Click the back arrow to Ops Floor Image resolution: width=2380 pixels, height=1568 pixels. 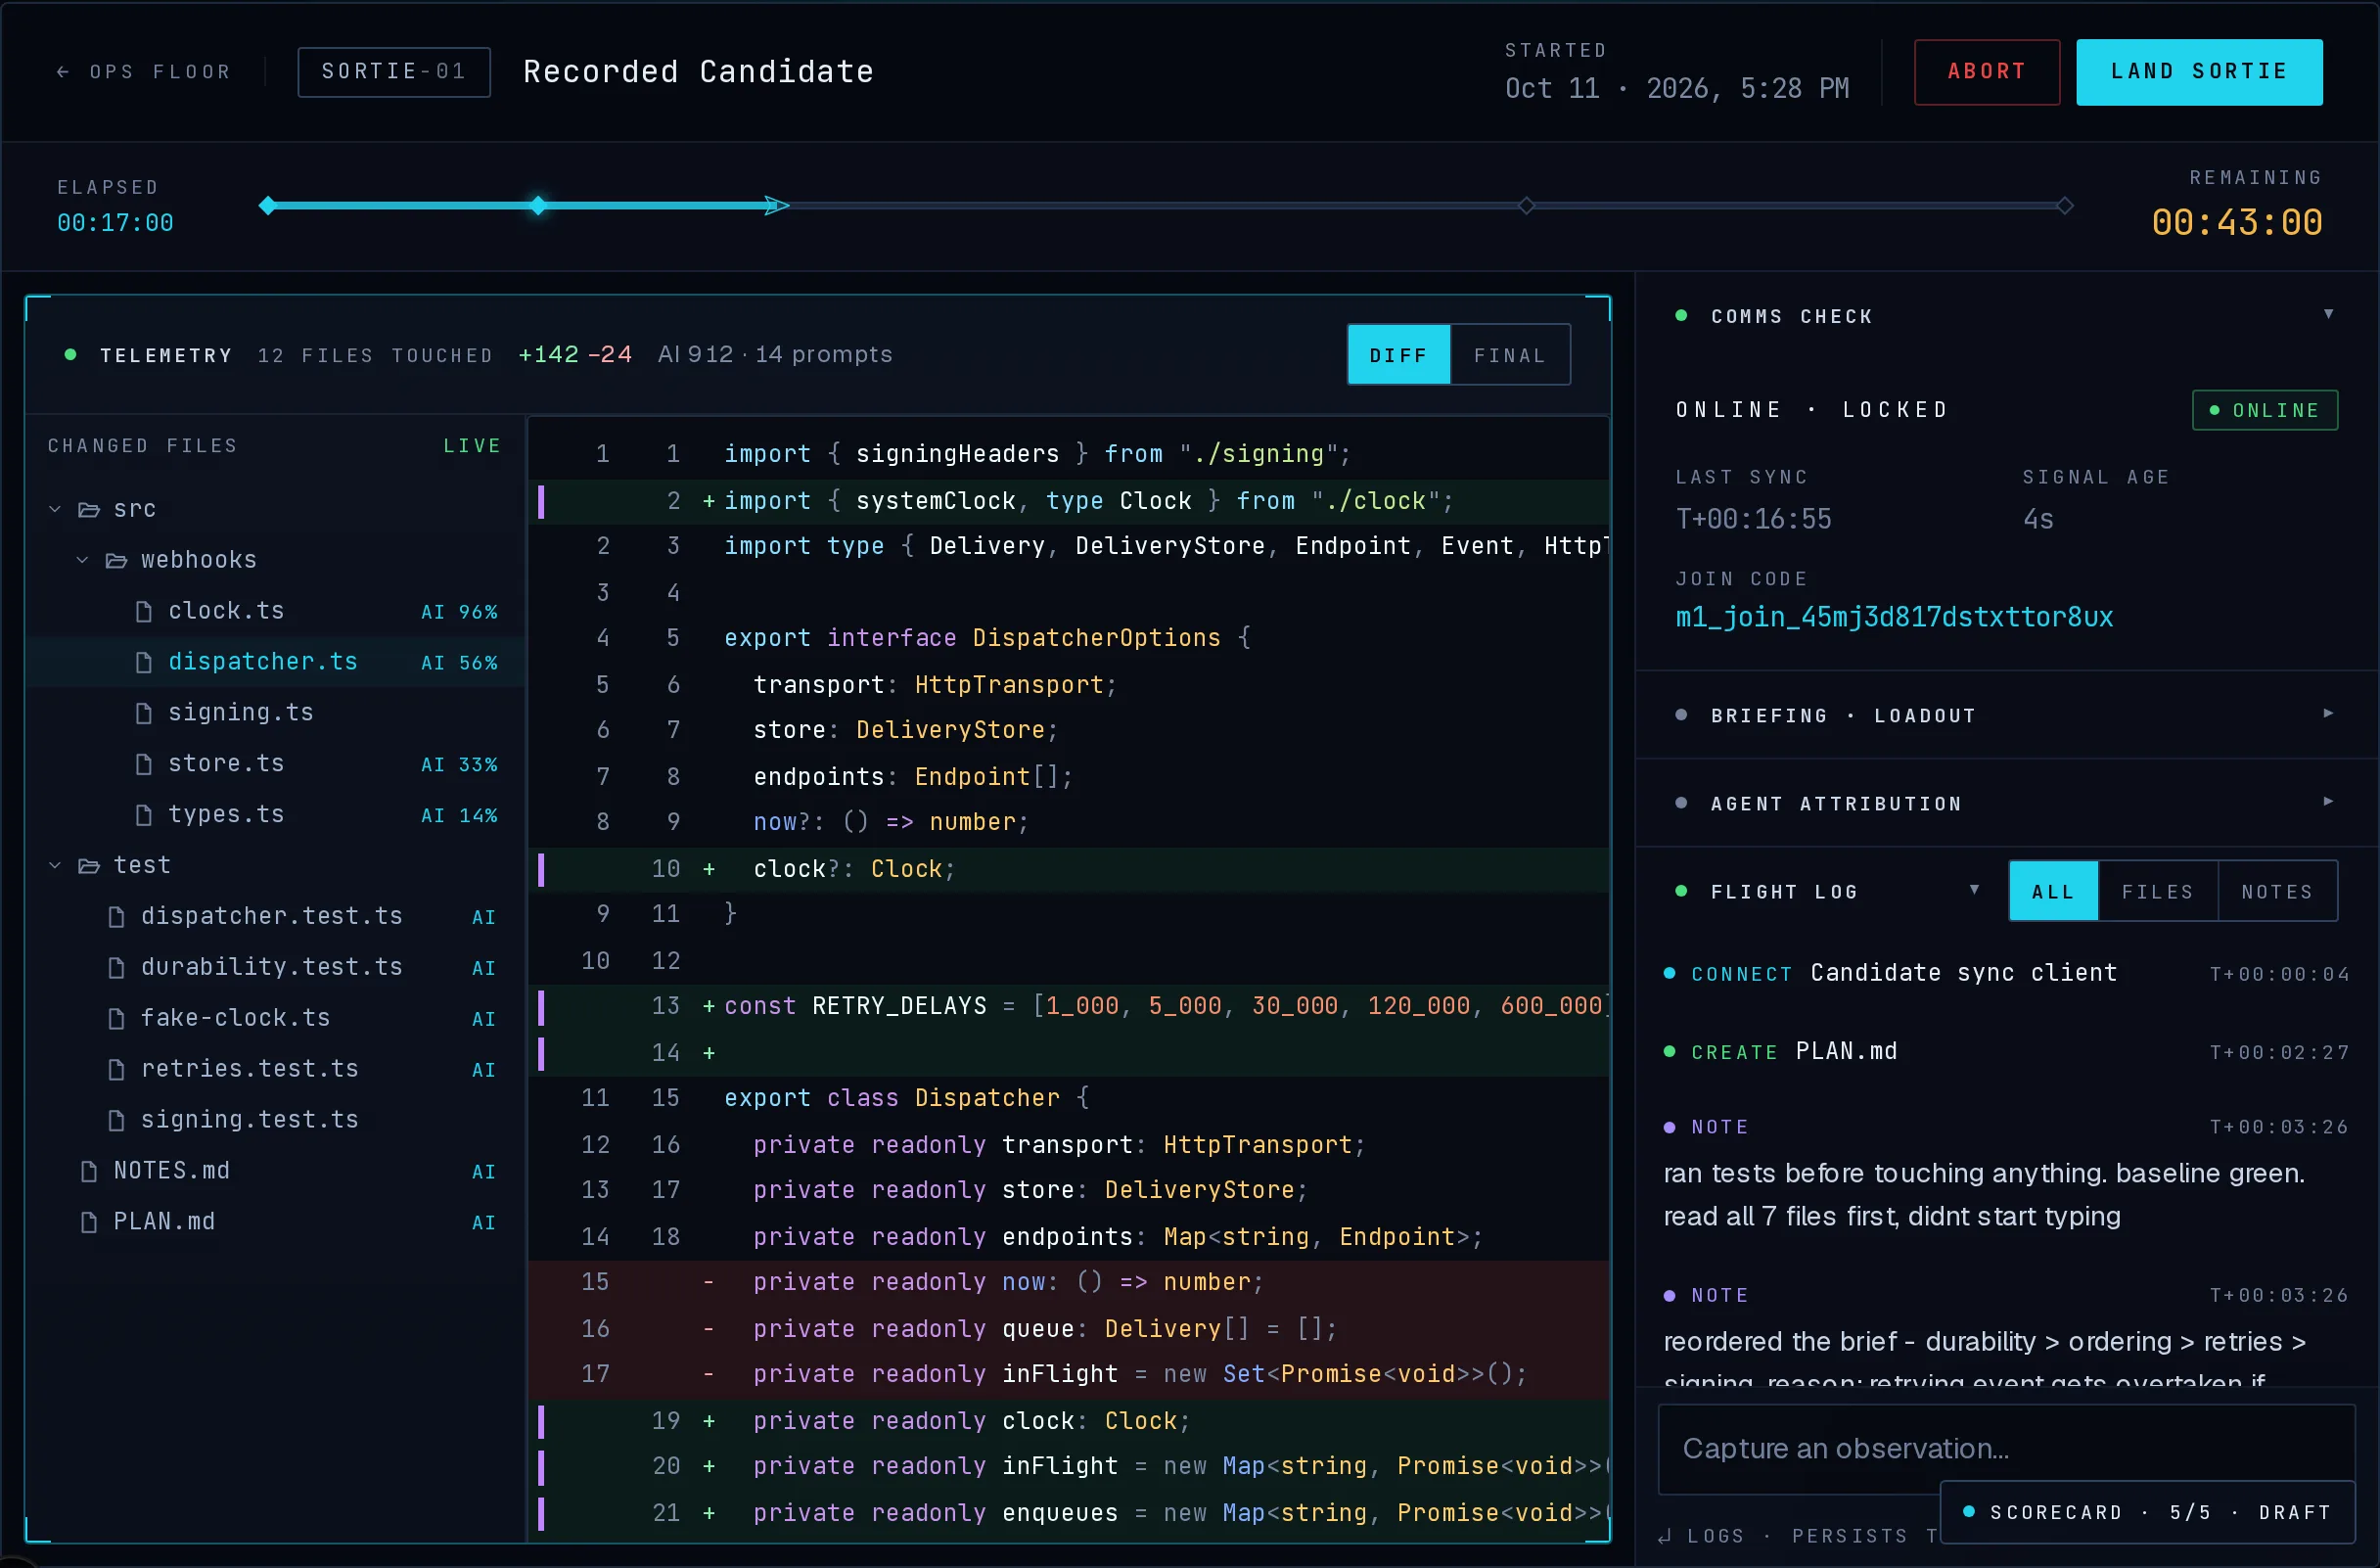tap(63, 72)
